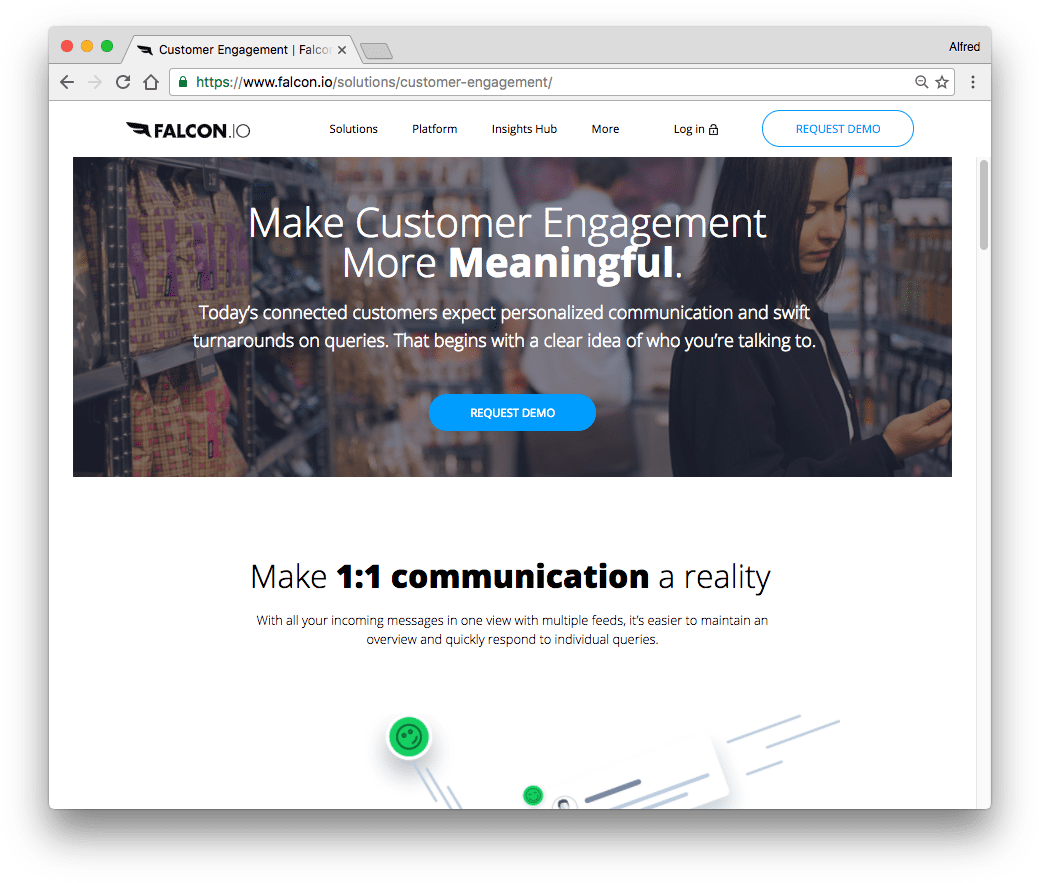This screenshot has height=883, width=1039.
Task: Open Chrome three-dot menu
Action: click(973, 82)
